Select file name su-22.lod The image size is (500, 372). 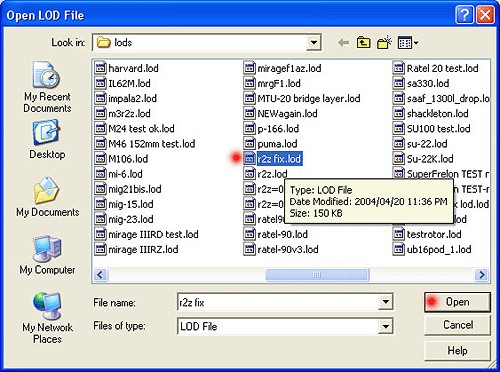(427, 144)
